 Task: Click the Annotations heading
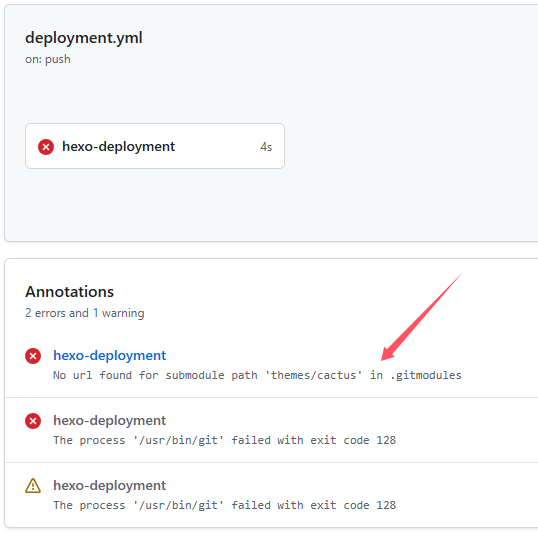pyautogui.click(x=70, y=292)
